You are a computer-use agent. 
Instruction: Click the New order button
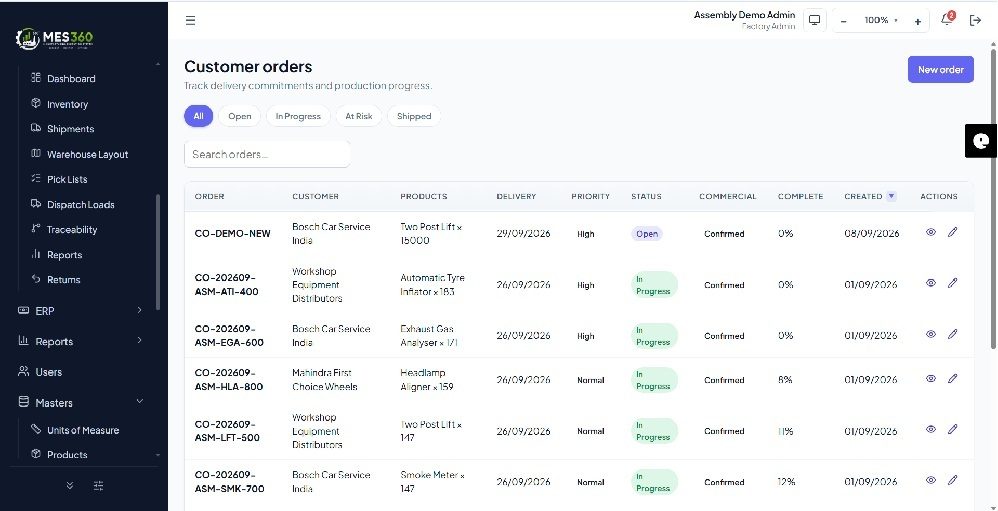click(940, 69)
